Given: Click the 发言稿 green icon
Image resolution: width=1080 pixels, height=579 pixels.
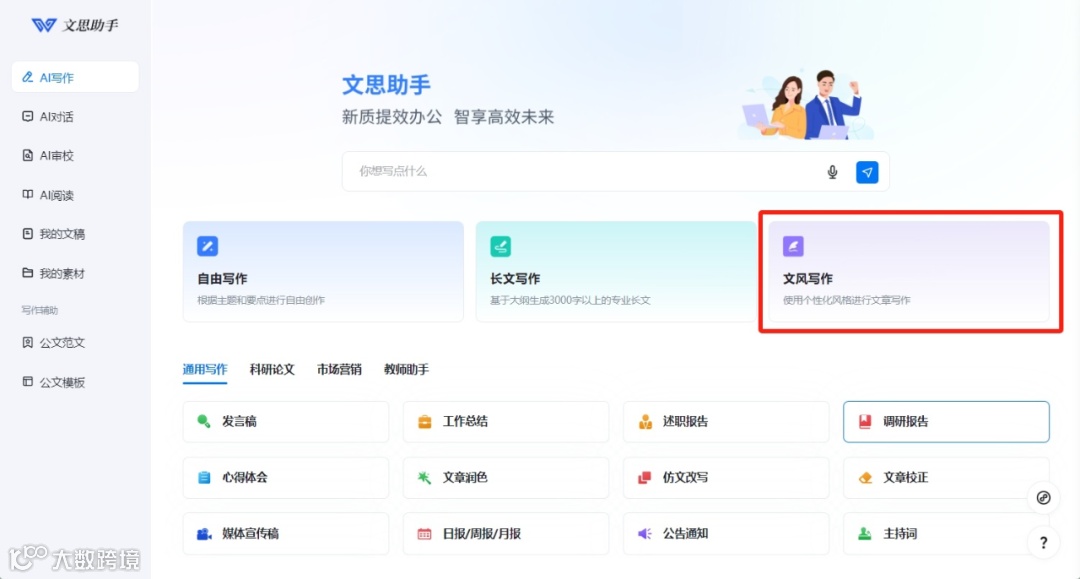Looking at the screenshot, I should 204,421.
